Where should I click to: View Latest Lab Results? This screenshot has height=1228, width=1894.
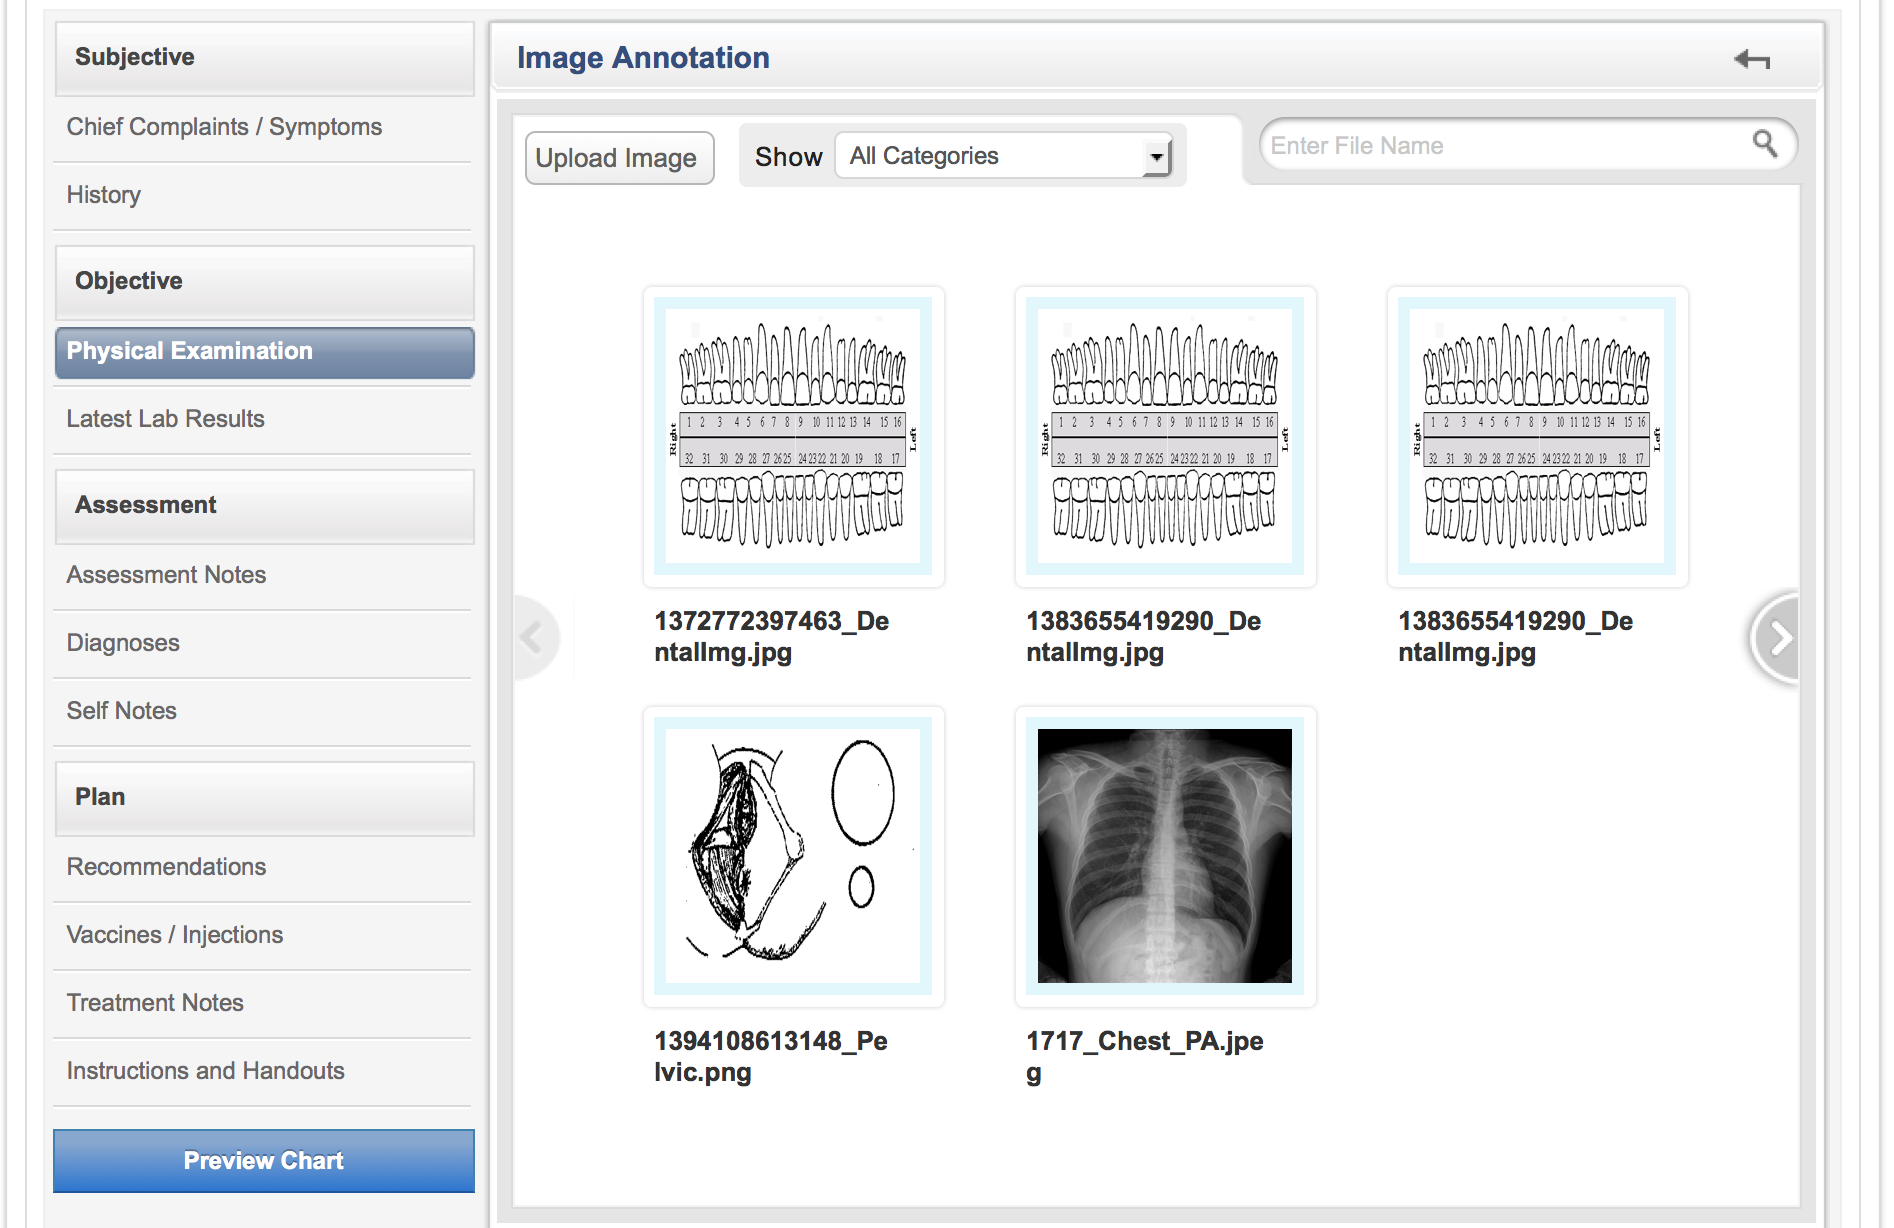click(165, 419)
